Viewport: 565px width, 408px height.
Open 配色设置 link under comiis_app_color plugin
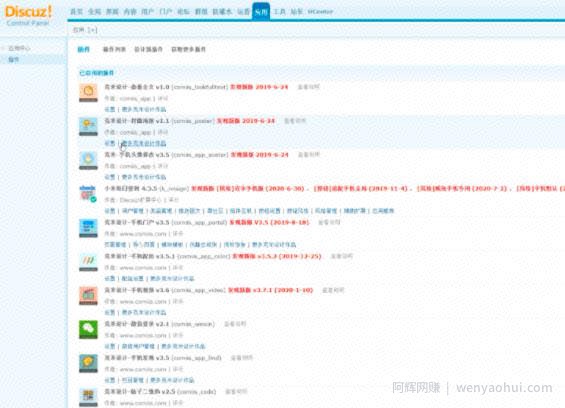[133, 279]
